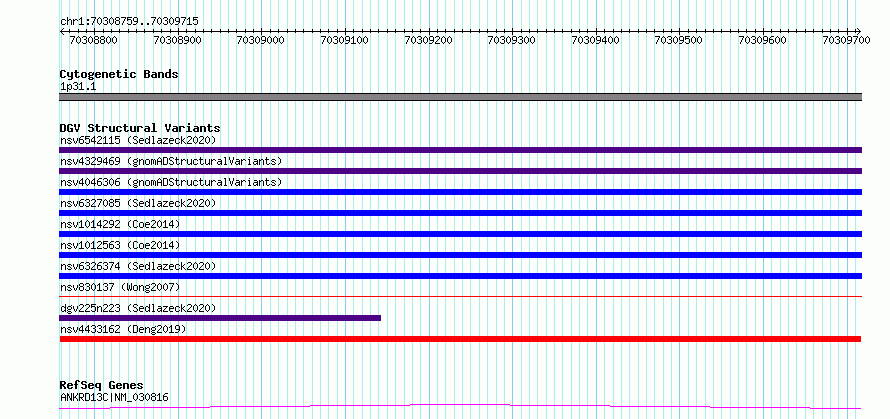Click the right arrow of the ruler
890x419 pixels.
click(x=858, y=31)
